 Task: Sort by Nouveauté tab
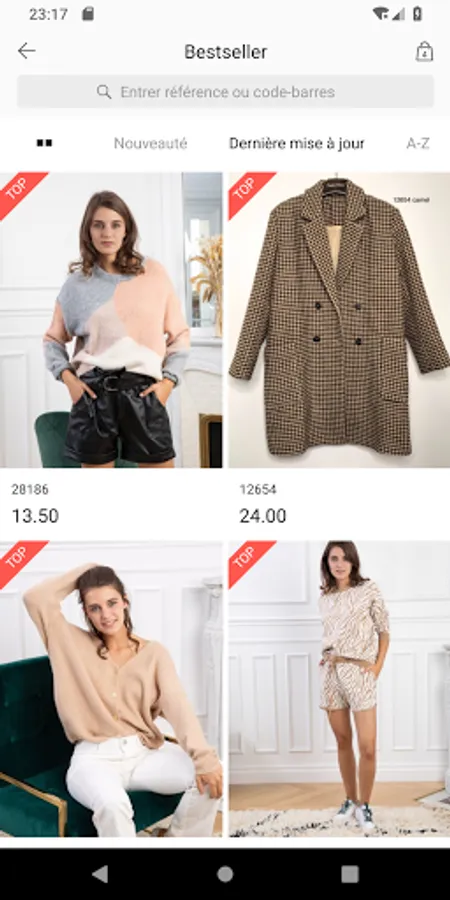point(150,143)
